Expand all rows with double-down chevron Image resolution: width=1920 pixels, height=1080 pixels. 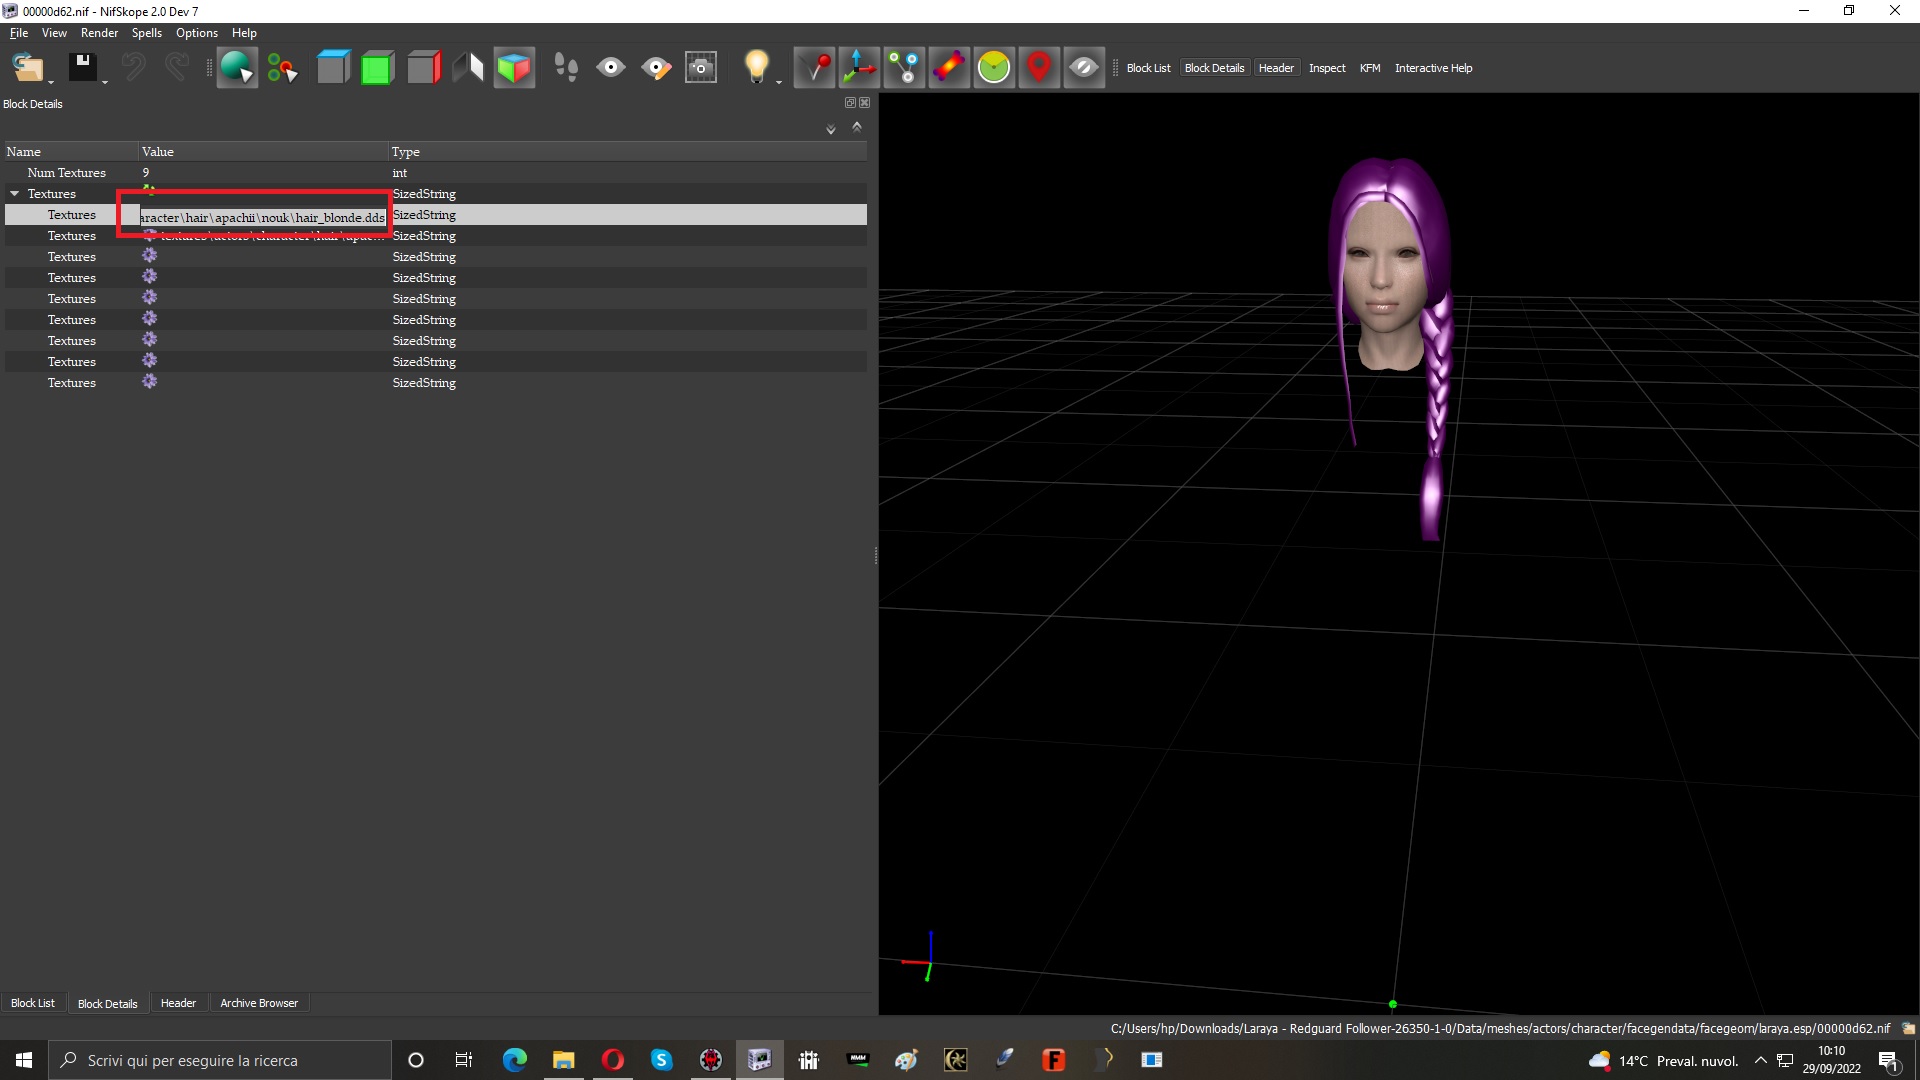pyautogui.click(x=830, y=129)
